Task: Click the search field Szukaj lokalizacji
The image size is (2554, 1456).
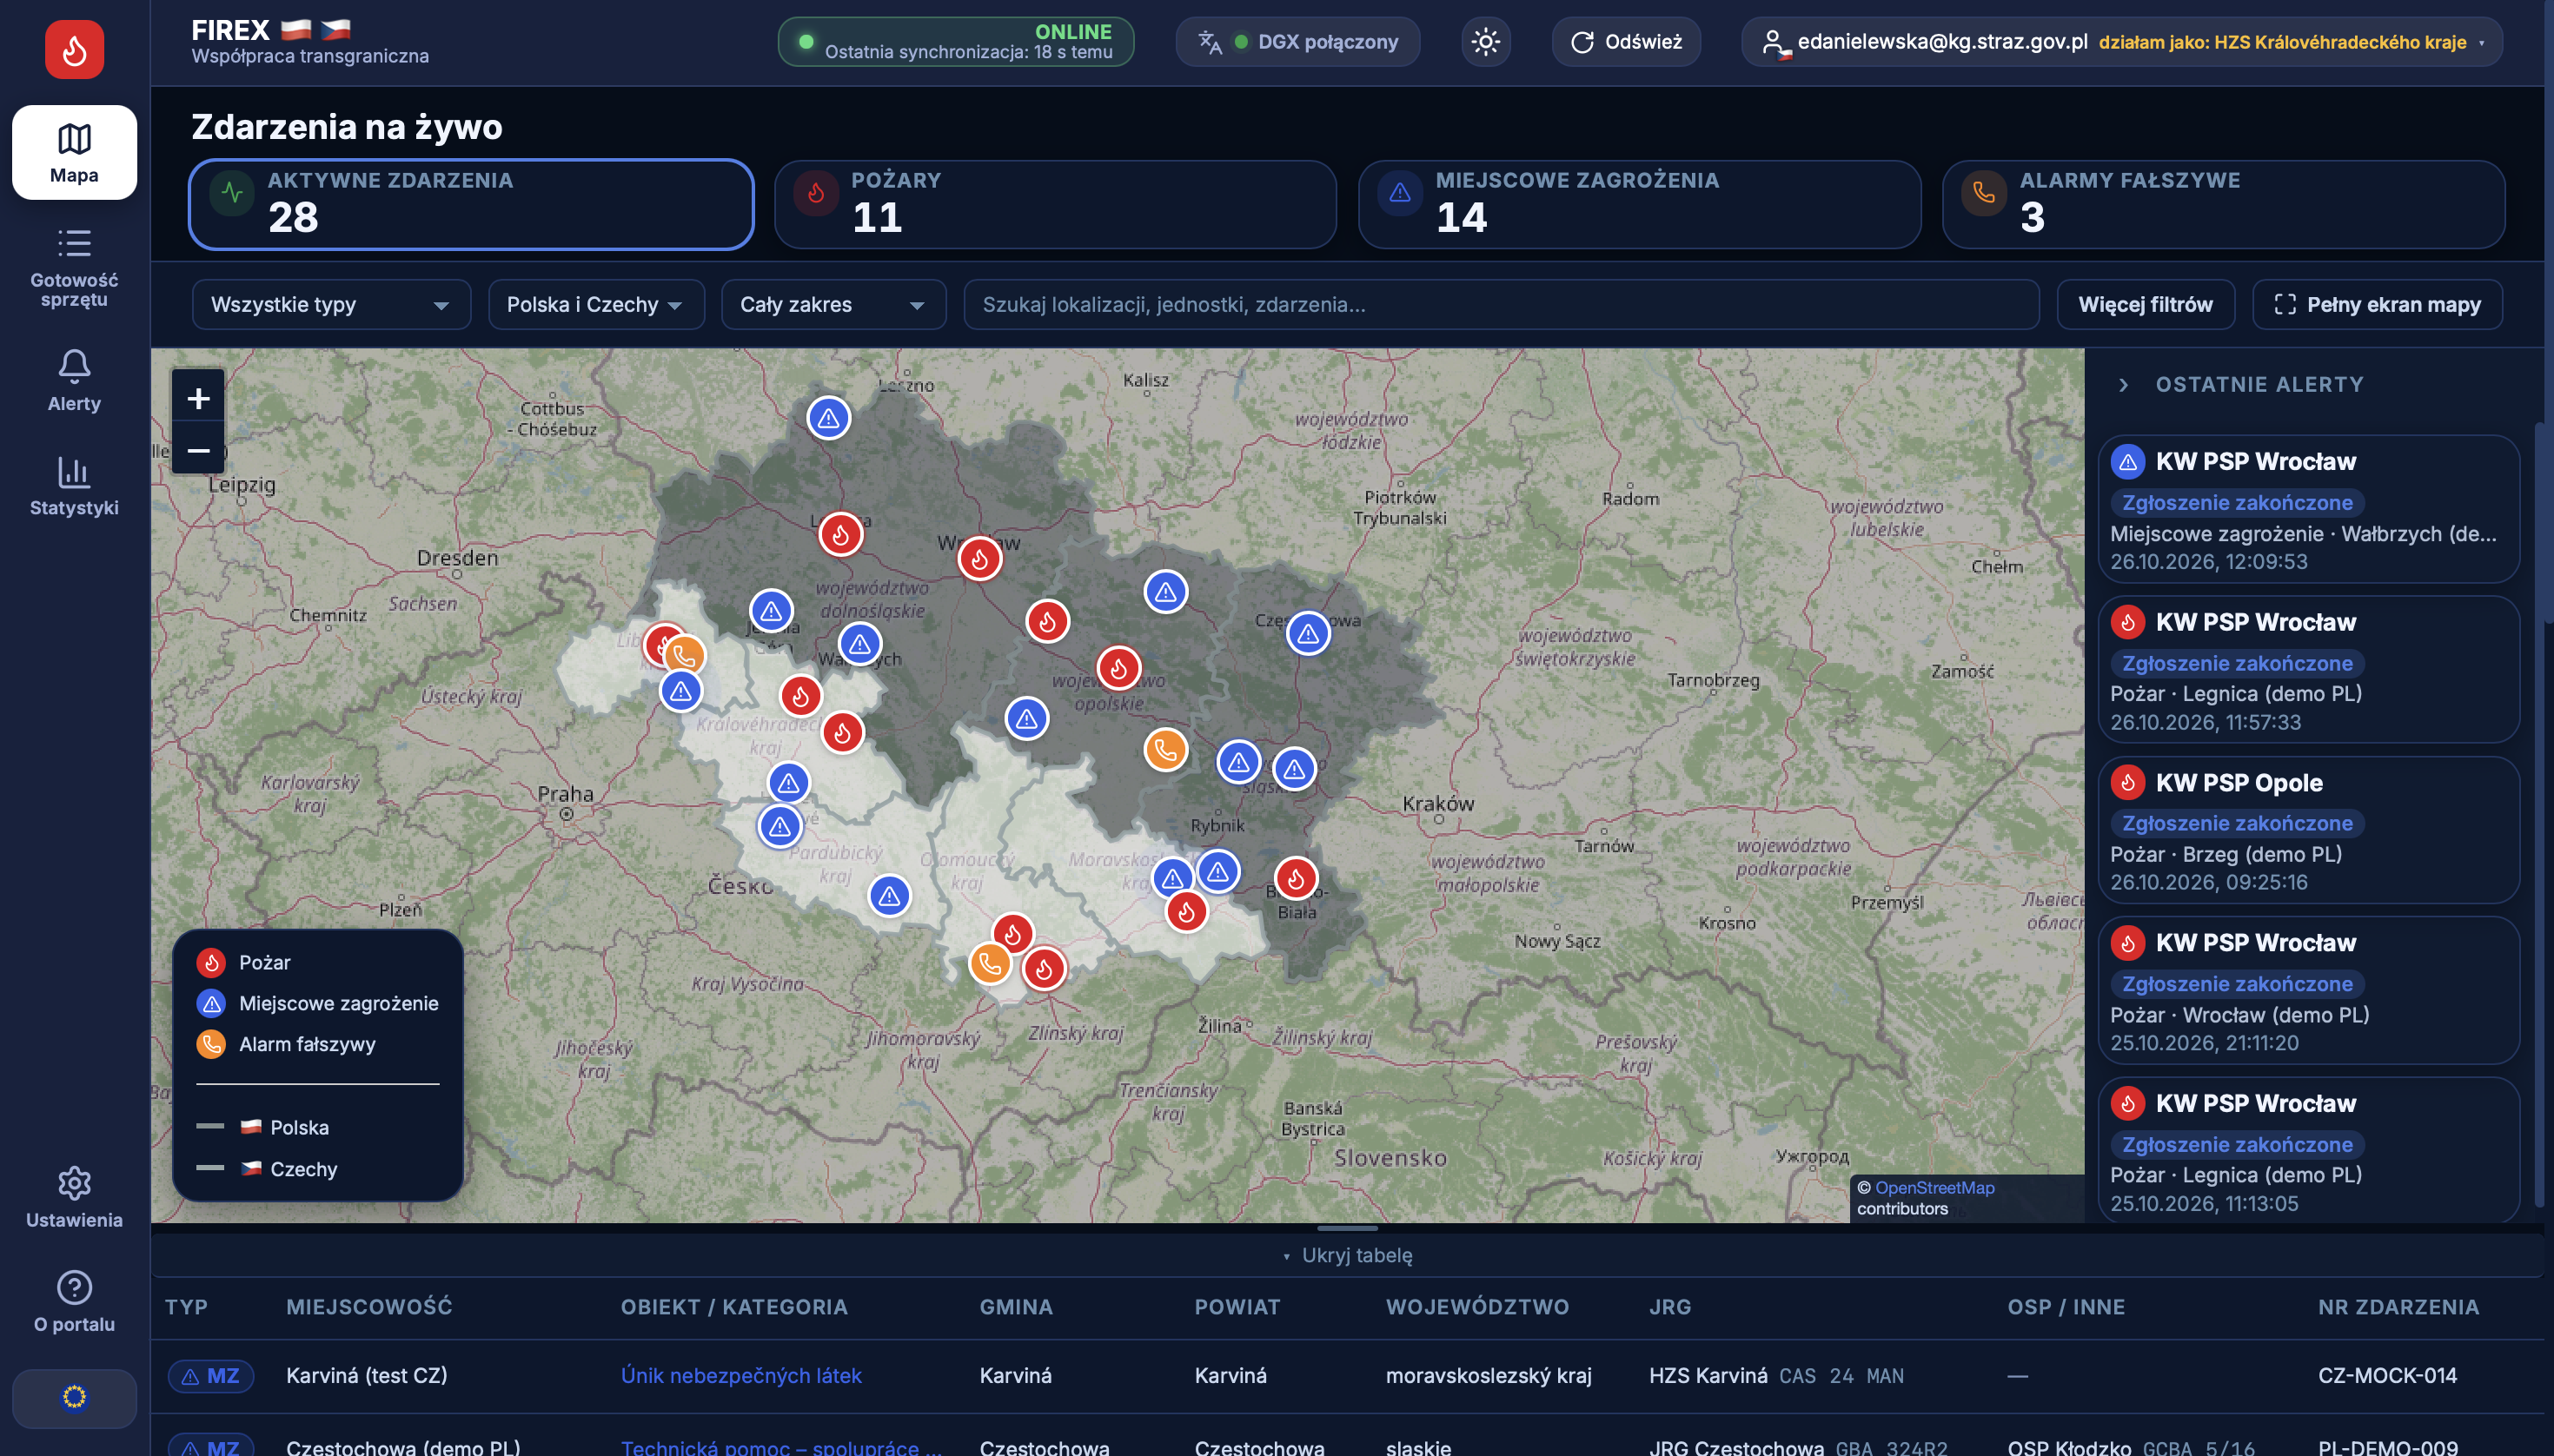Action: tap(1501, 304)
